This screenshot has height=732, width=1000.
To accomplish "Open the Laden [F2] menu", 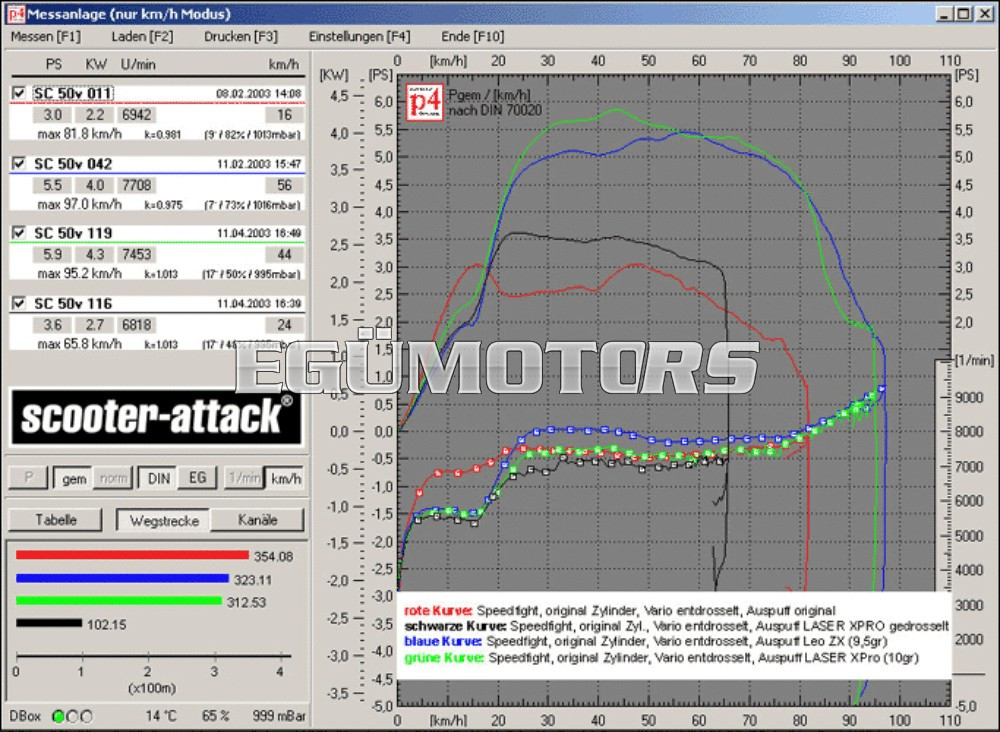I will (142, 37).
